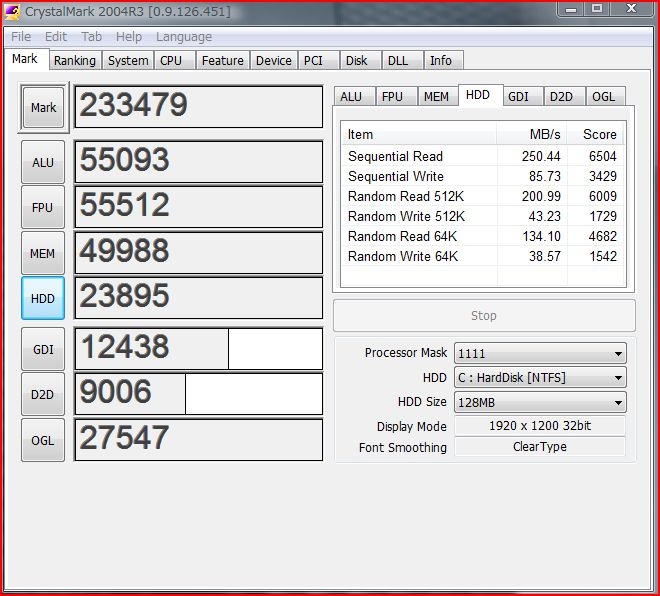Open the Help menu
Image resolution: width=660 pixels, height=596 pixels.
click(129, 37)
